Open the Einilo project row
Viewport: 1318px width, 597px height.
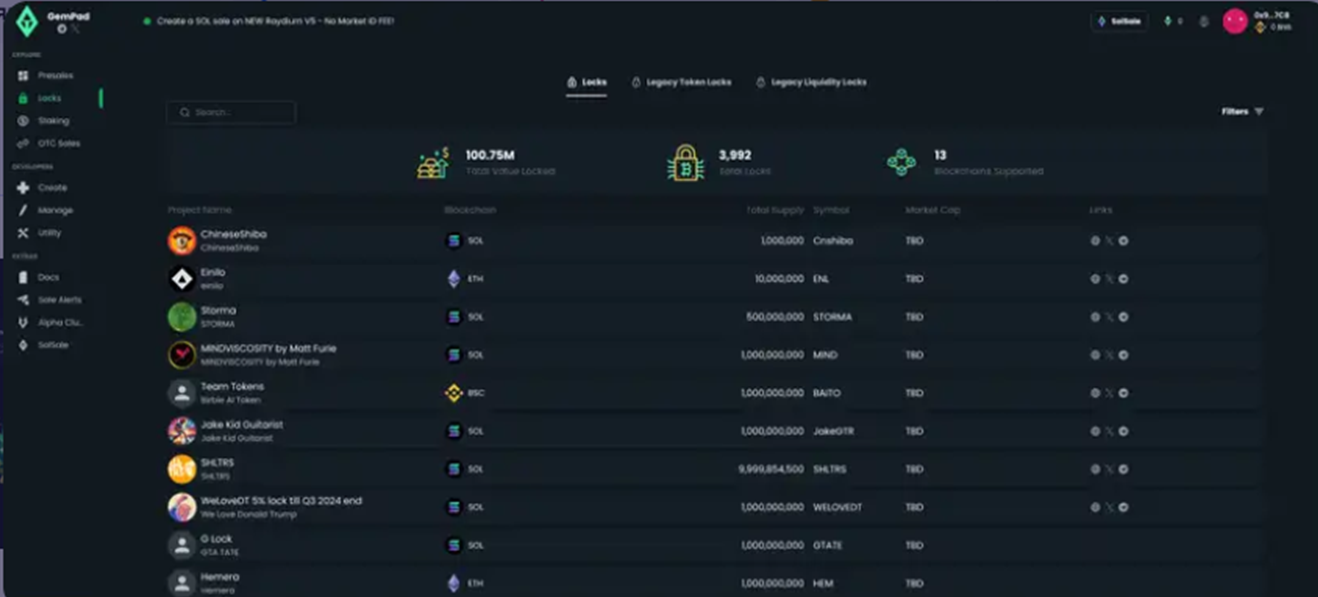[x=715, y=279]
